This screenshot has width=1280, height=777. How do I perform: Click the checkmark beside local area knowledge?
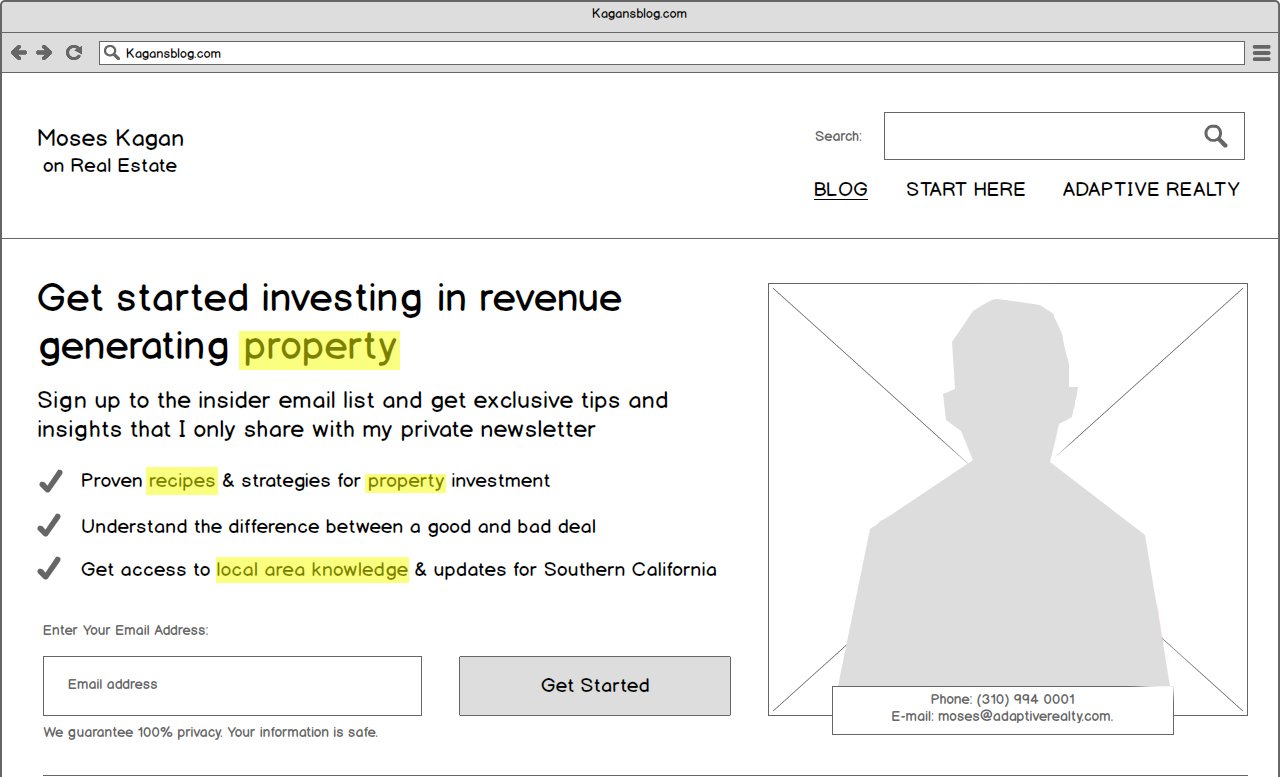[50, 569]
